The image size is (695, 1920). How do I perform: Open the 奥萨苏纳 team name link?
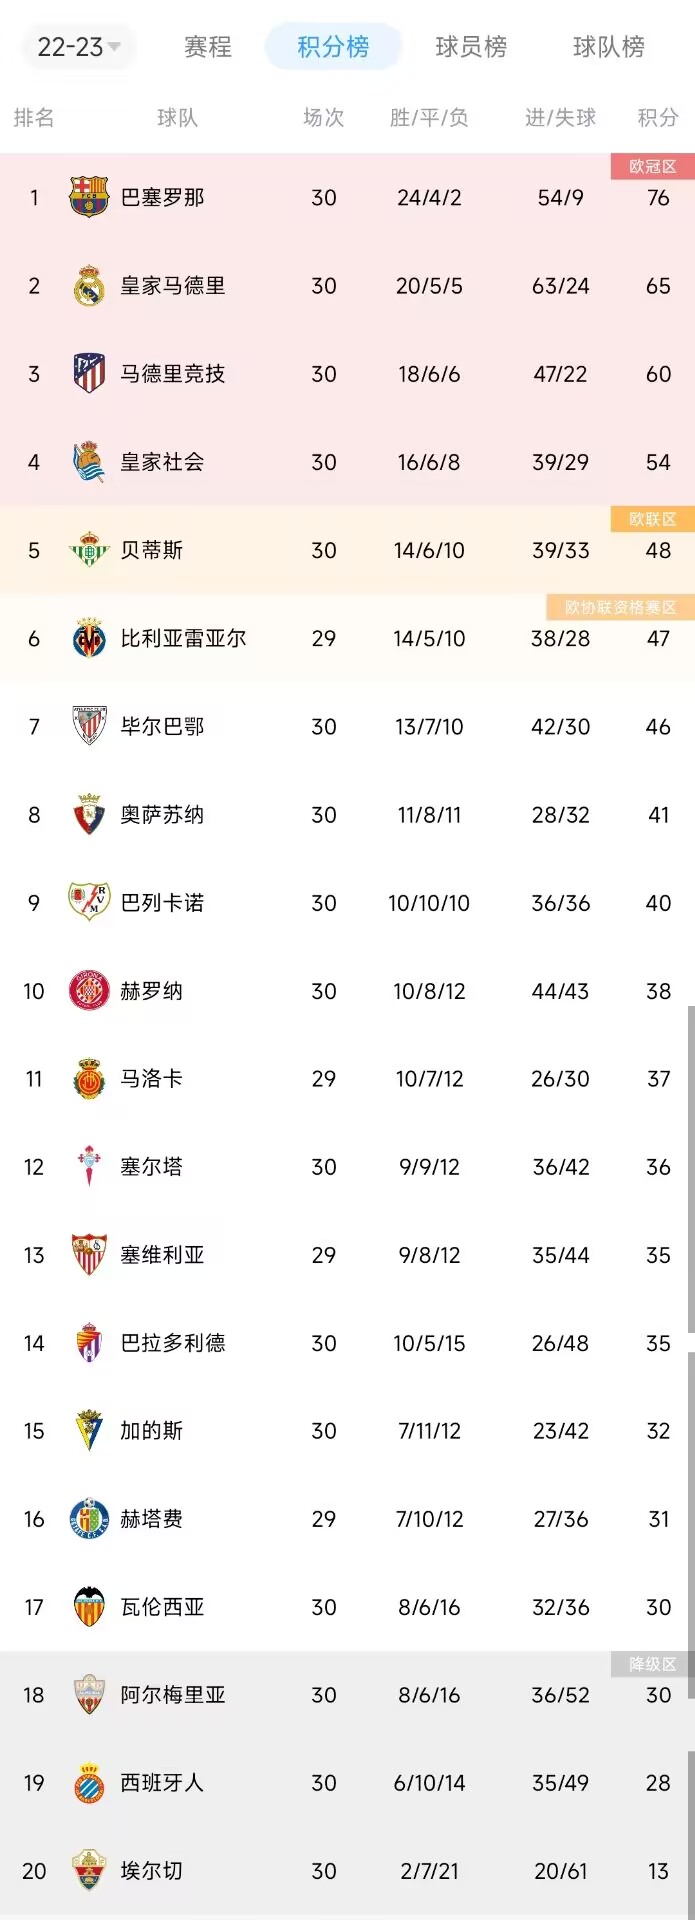click(162, 815)
